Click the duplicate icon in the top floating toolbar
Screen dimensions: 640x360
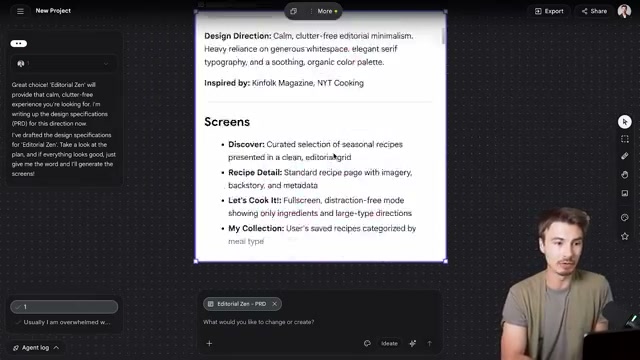(293, 11)
